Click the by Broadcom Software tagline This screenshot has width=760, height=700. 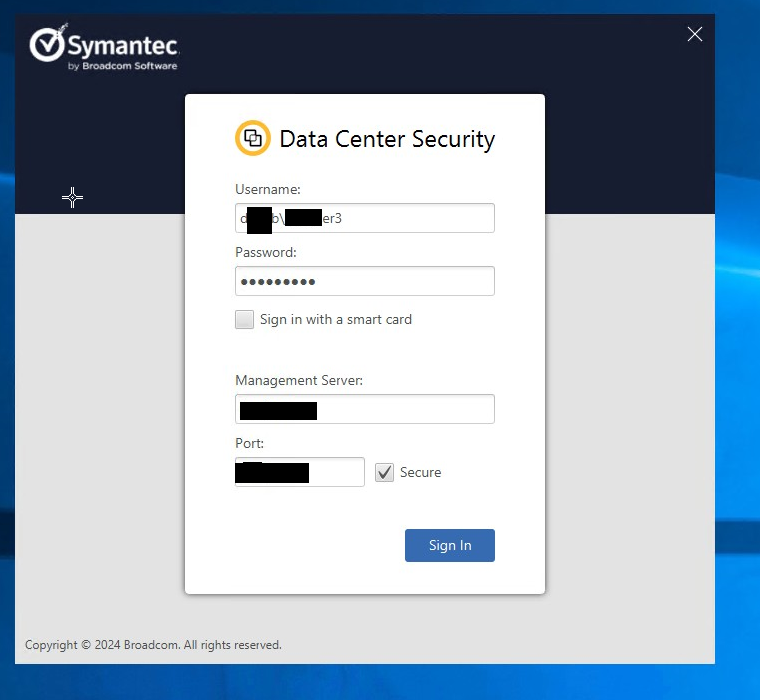click(123, 66)
